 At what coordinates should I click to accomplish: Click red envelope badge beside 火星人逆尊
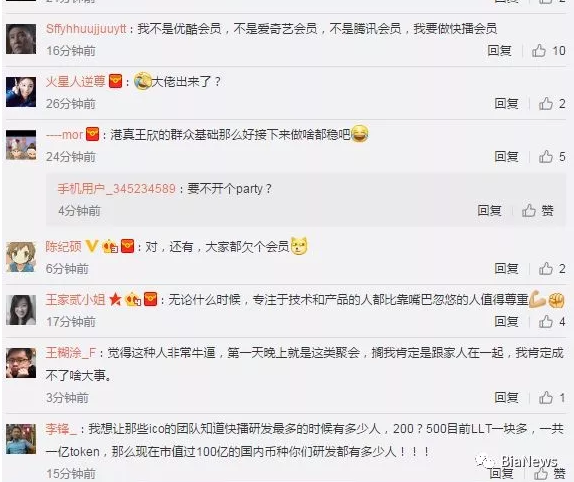point(115,81)
